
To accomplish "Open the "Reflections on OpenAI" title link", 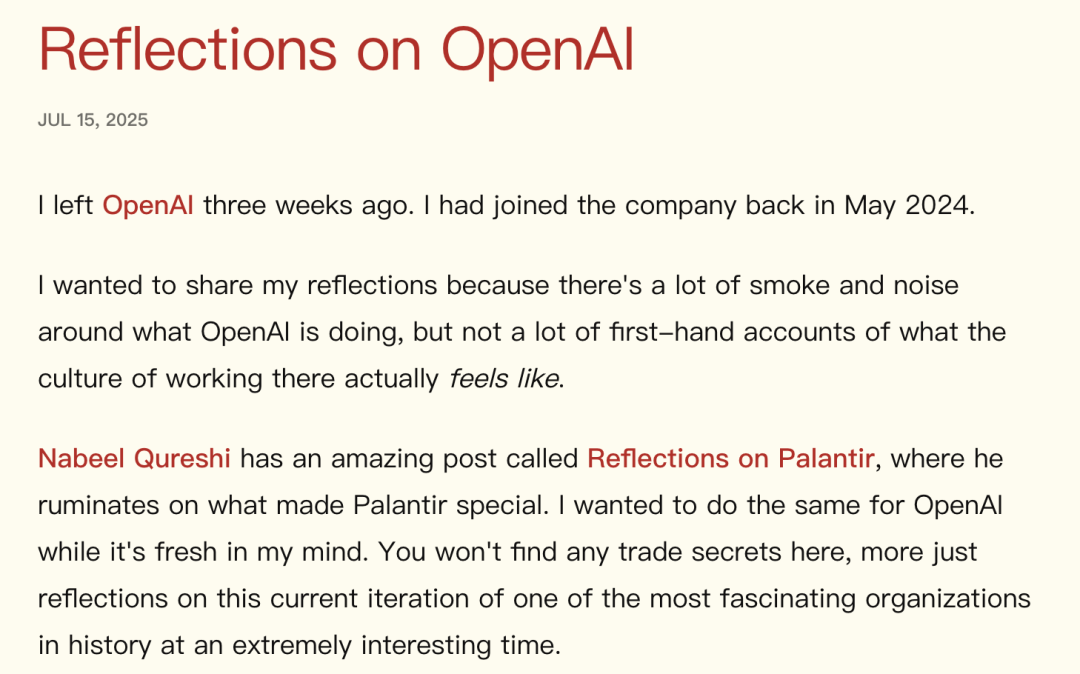I will coord(335,50).
